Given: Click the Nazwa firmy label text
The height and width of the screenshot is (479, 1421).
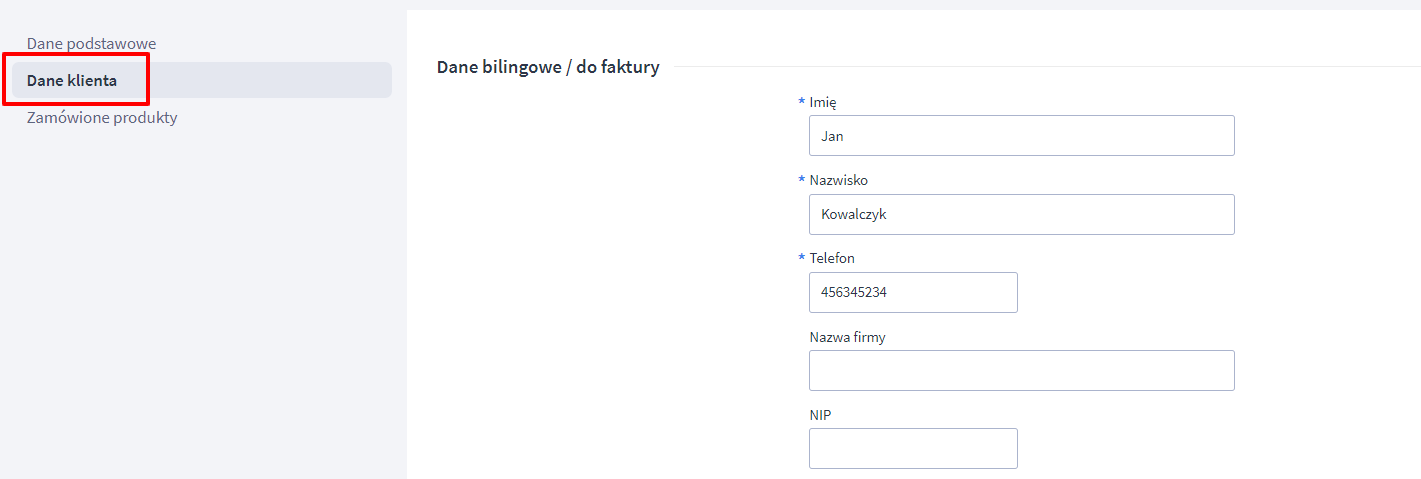Looking at the screenshot, I should pos(847,337).
